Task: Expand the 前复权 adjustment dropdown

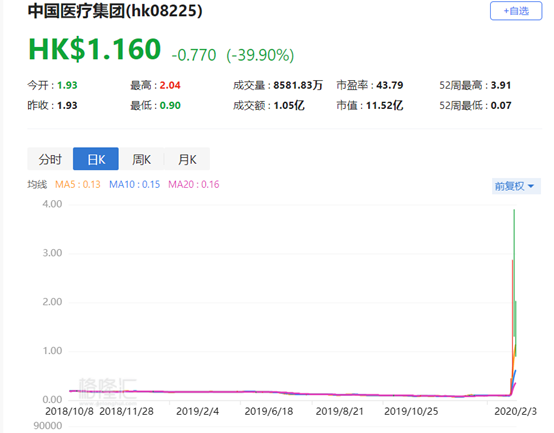Action: point(516,186)
